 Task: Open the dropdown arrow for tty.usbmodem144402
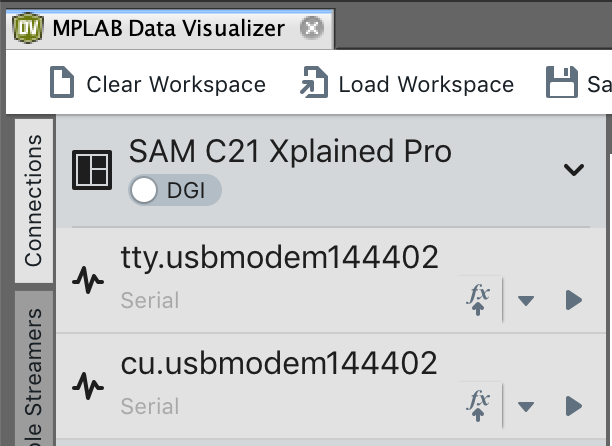click(x=526, y=300)
